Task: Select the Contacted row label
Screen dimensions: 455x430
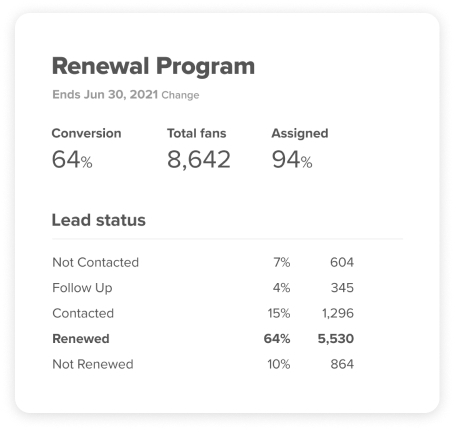Action: tap(83, 313)
